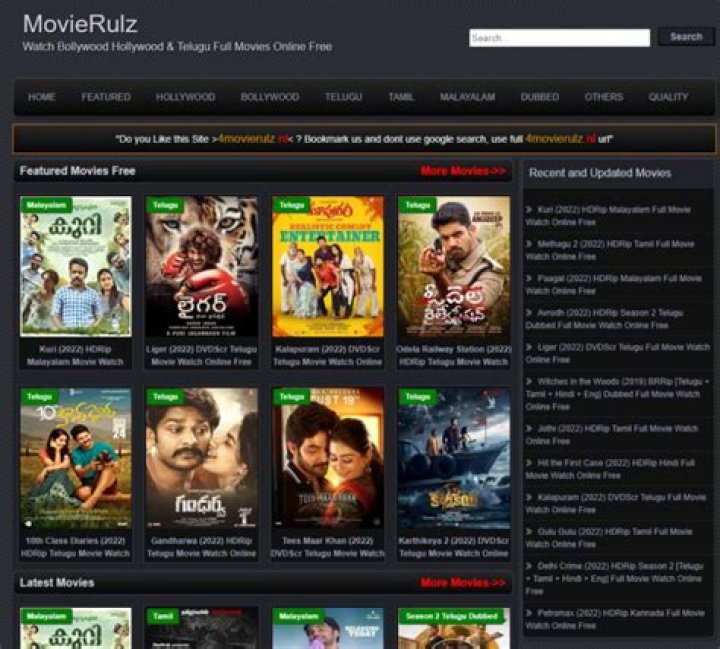Choose the MALAYALAM menu item
The height and width of the screenshot is (649, 720).
coord(467,97)
